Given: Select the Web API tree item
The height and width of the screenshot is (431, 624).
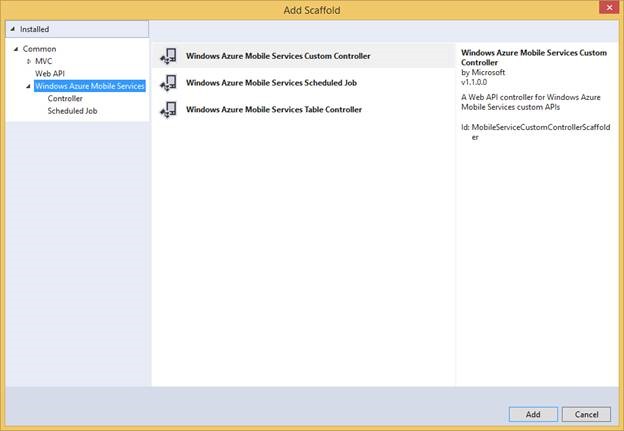Looking at the screenshot, I should (x=50, y=74).
